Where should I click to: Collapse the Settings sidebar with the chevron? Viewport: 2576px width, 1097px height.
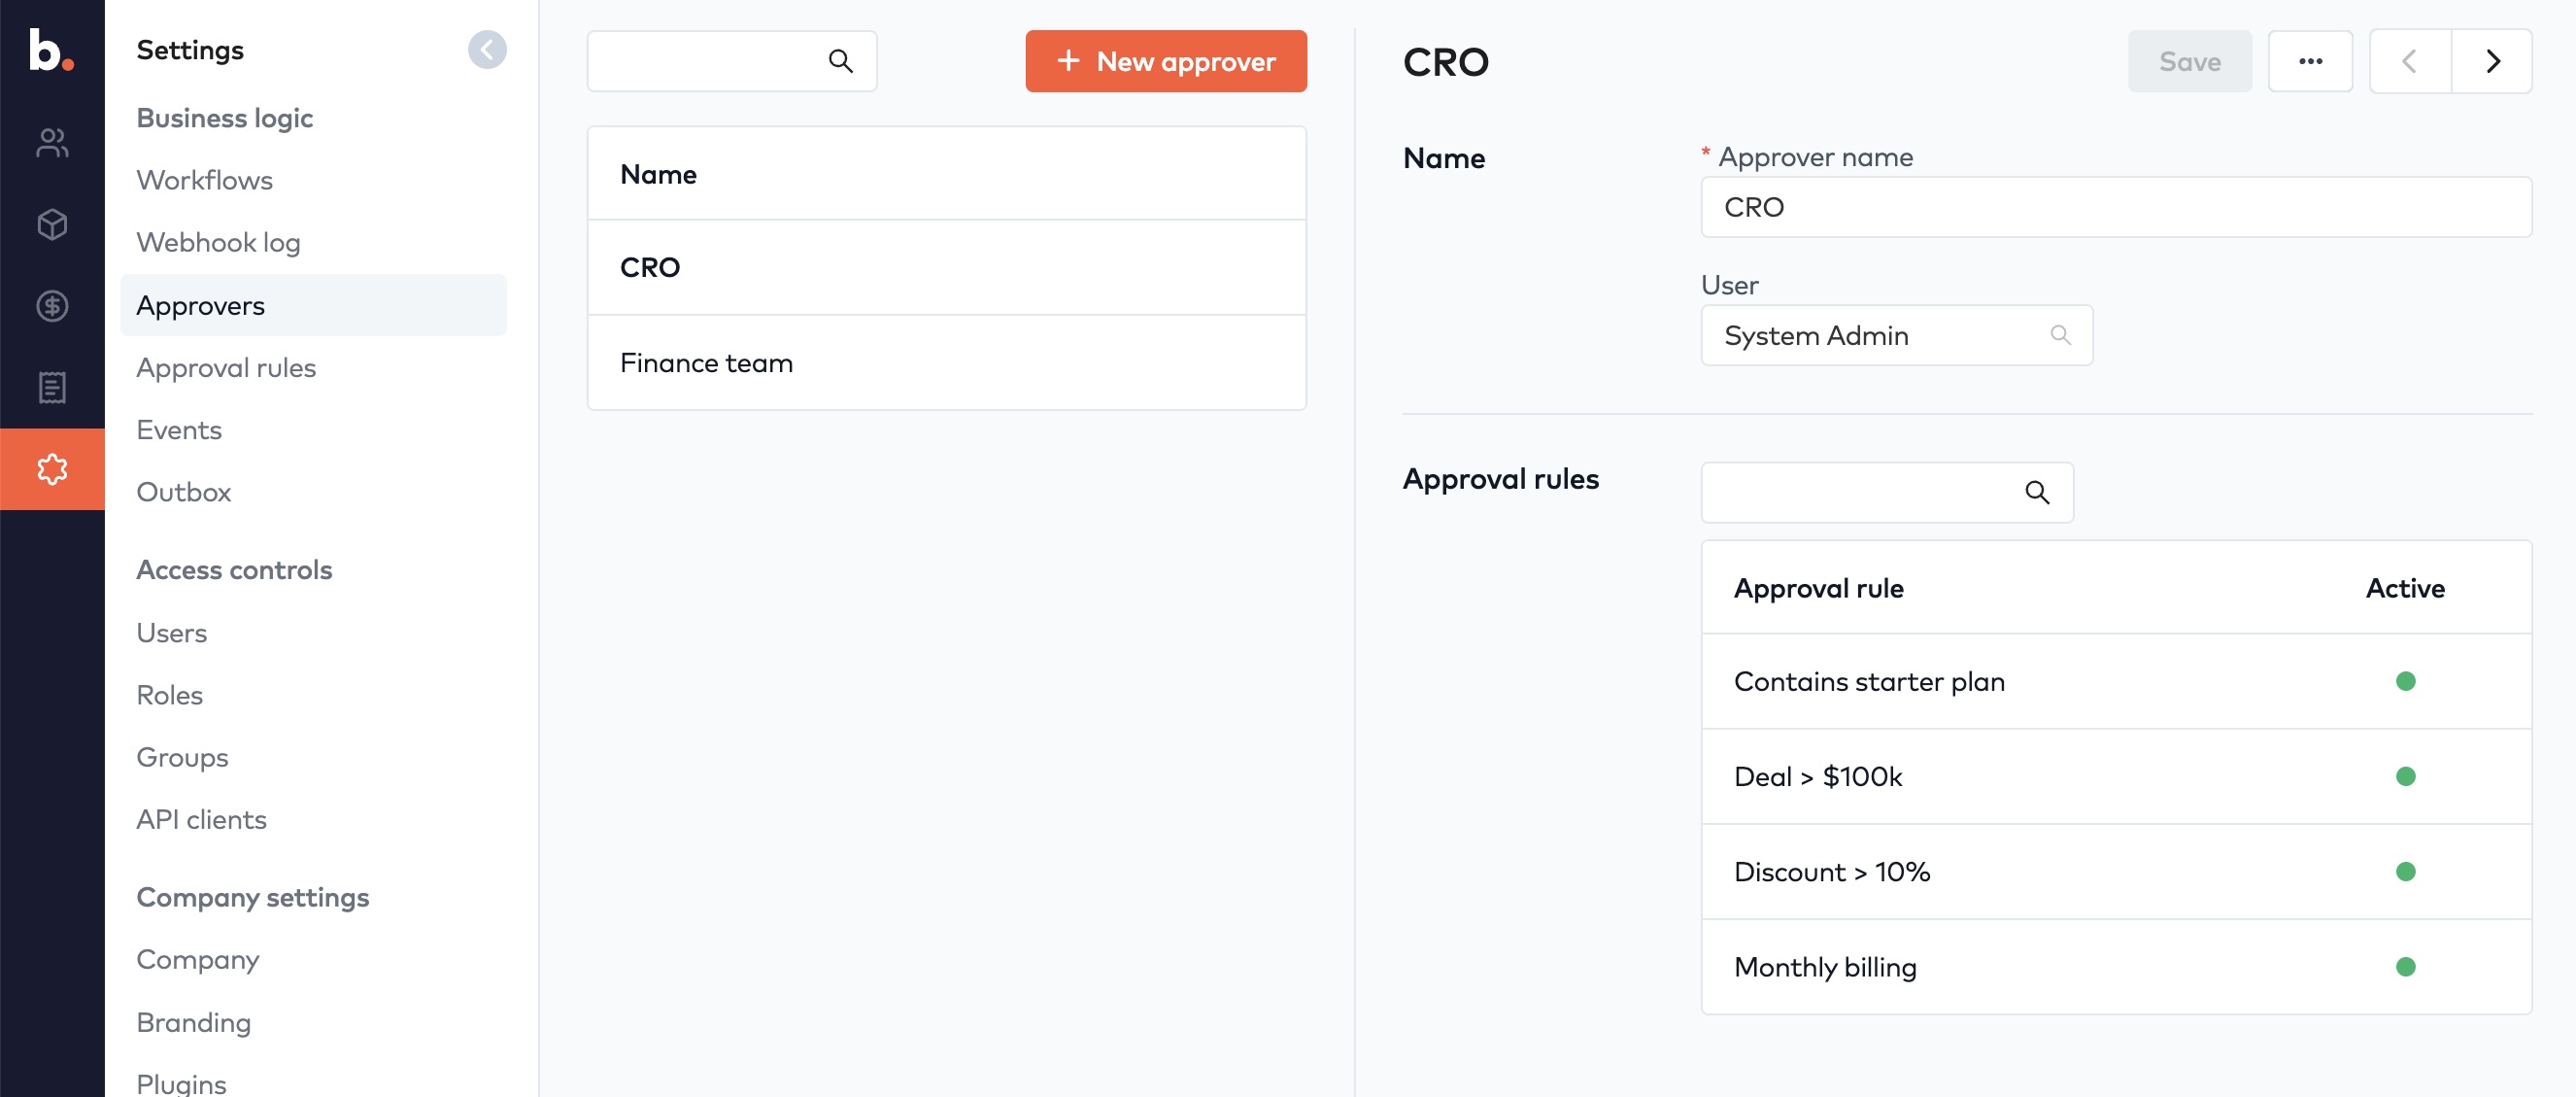click(x=487, y=50)
